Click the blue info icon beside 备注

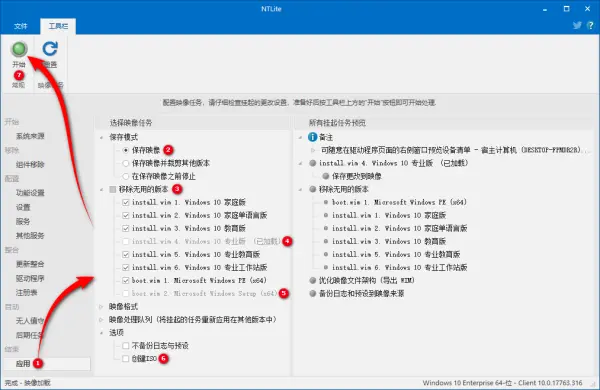coord(312,137)
